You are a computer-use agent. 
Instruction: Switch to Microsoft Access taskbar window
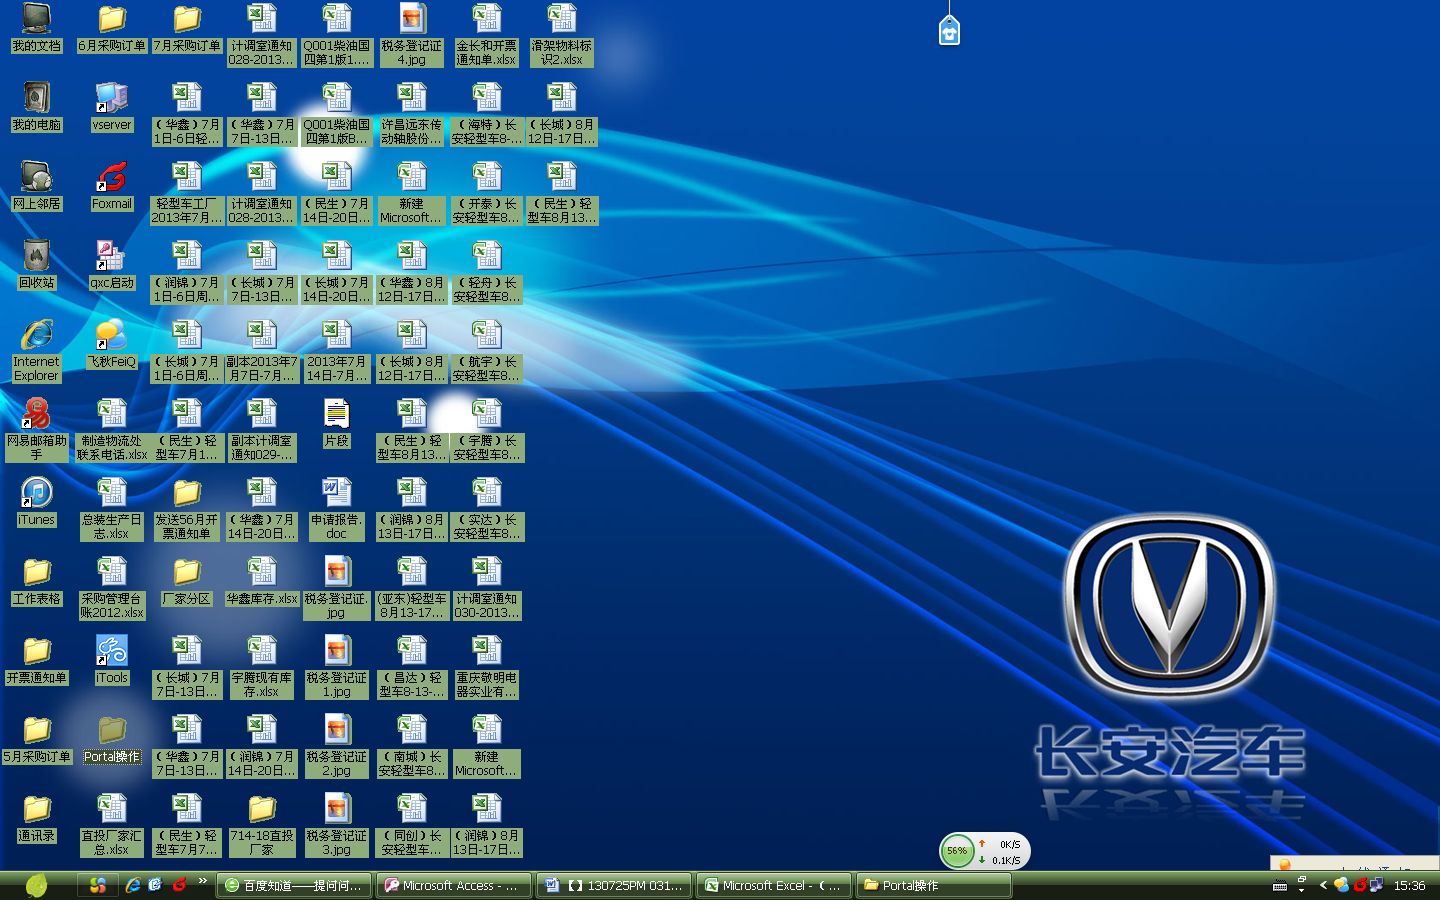(453, 885)
